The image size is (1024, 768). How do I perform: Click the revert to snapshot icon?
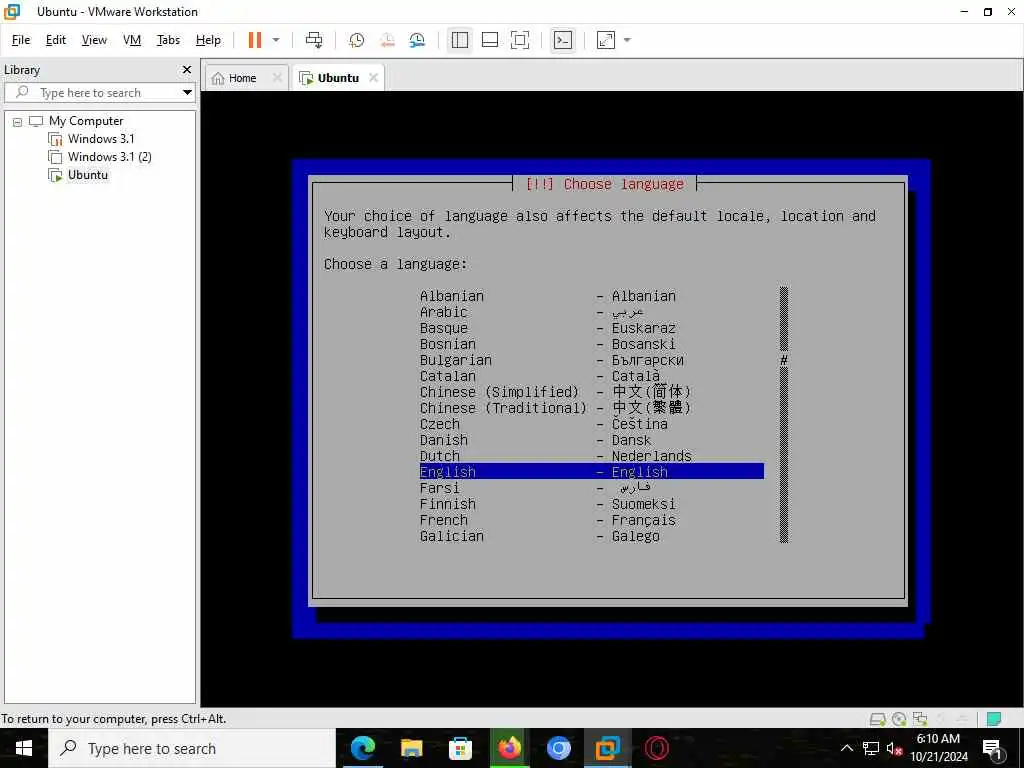click(387, 40)
